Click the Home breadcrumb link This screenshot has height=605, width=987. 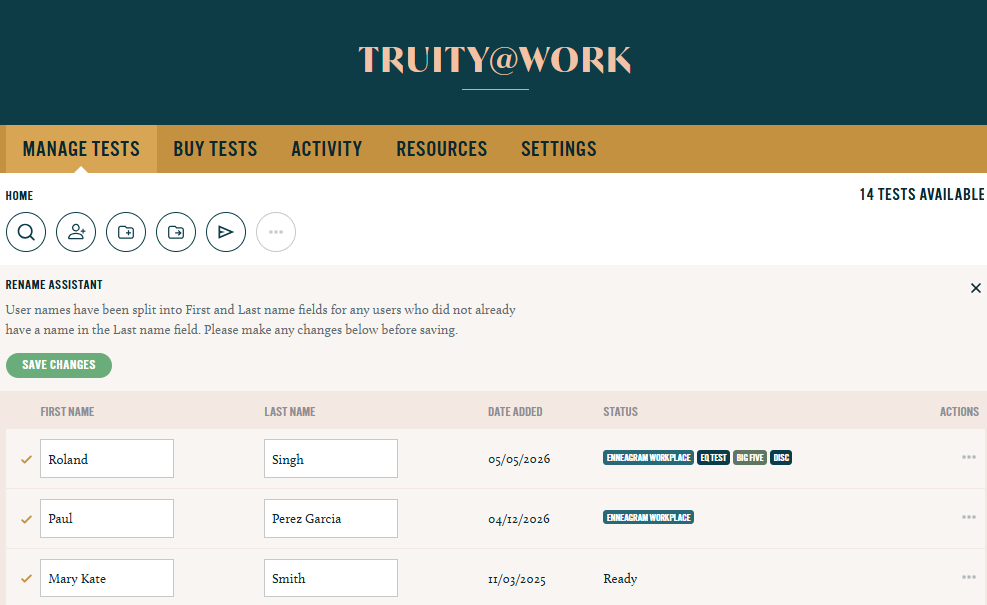[x=20, y=196]
